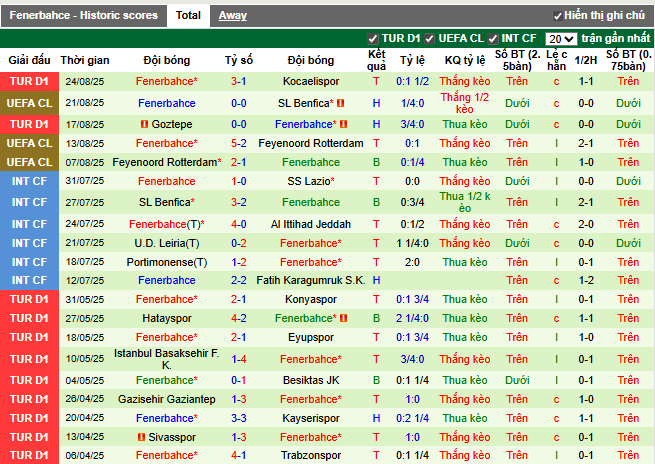Click the date 12/07/25
This screenshot has height=464, width=655.
85,281
